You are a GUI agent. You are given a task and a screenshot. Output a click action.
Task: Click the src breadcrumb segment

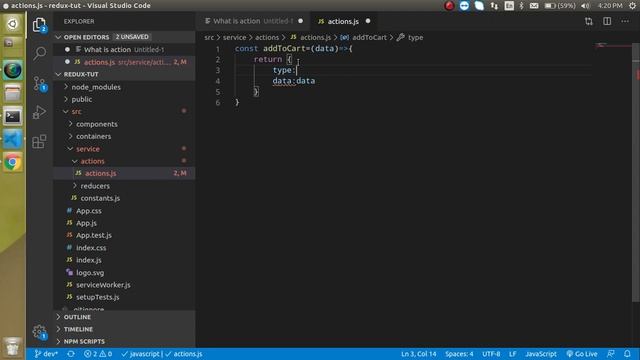[x=209, y=37]
